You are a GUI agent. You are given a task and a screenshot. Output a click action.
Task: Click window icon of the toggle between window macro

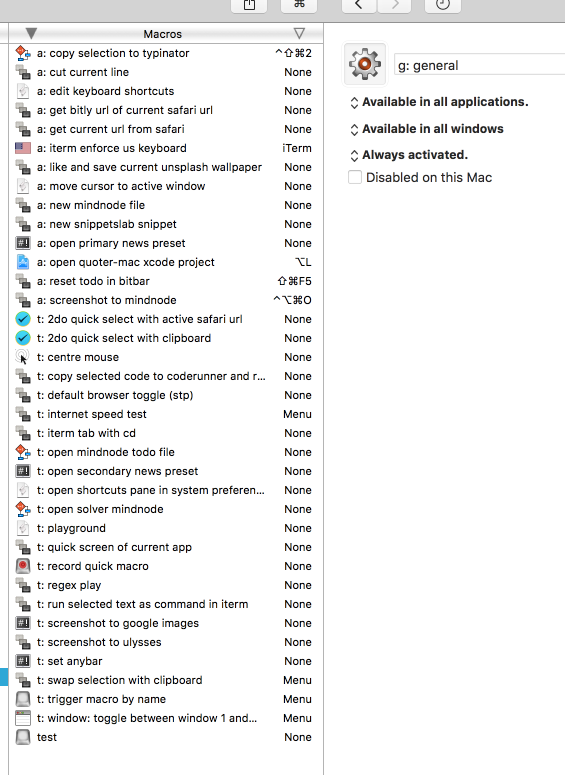pos(23,718)
